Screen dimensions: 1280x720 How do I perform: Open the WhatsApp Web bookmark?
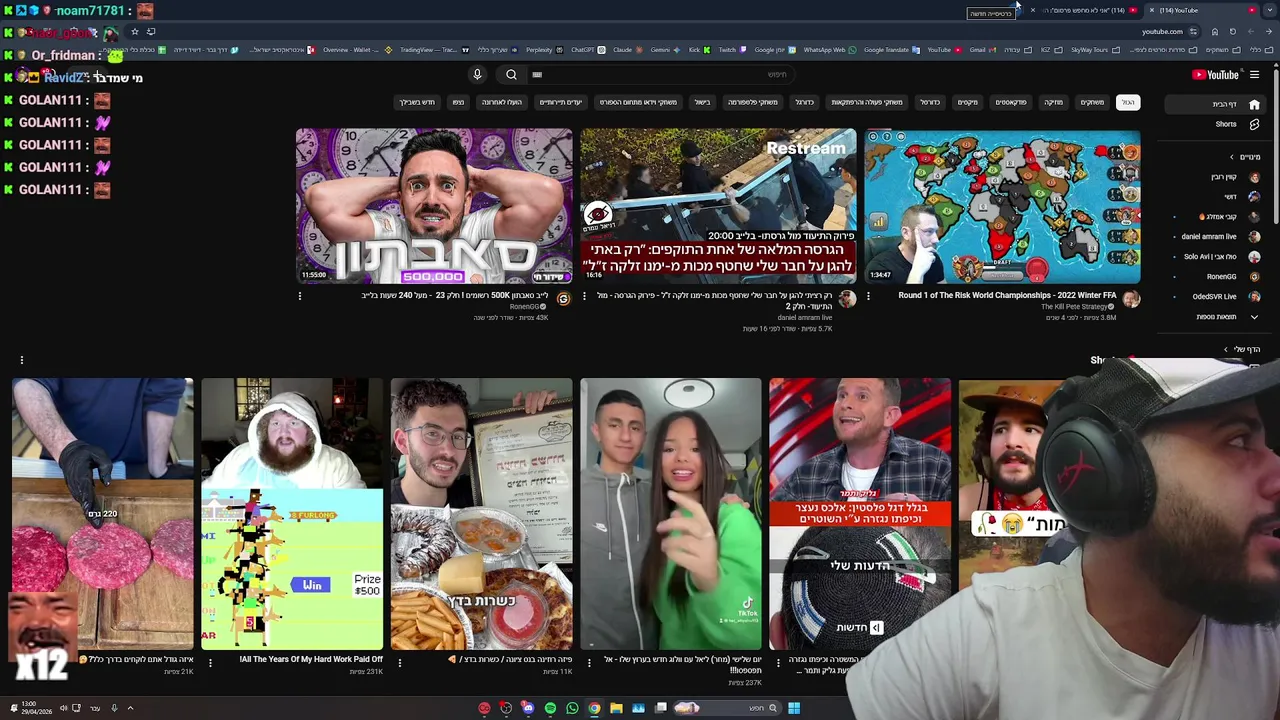pyautogui.click(x=829, y=50)
